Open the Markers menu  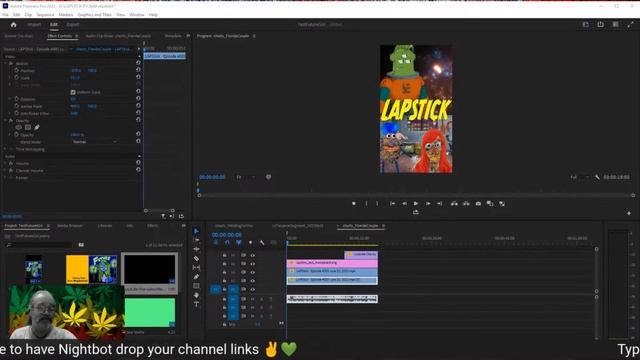click(66, 15)
